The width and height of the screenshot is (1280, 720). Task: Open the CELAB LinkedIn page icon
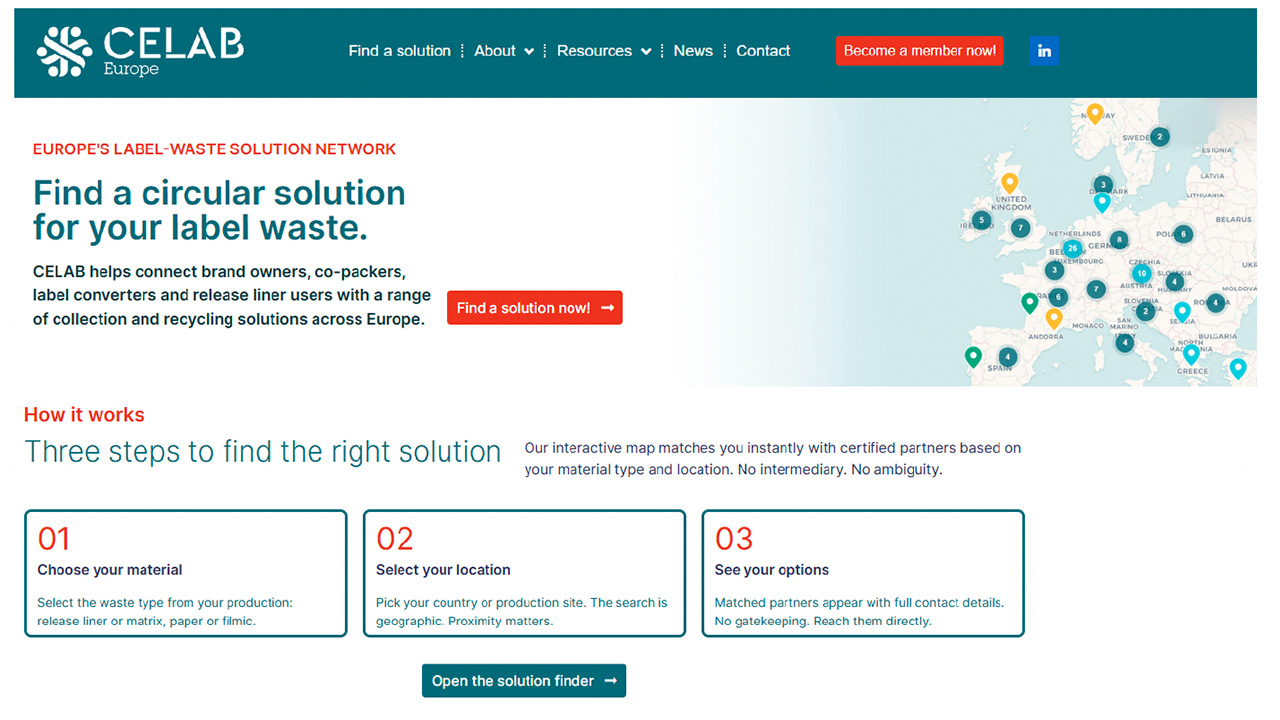1044,51
